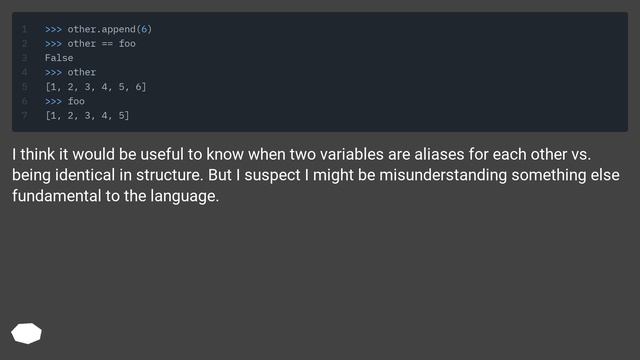Click the word 'misunderstanding' in the paragraph
640x360 pixels.
(443, 175)
